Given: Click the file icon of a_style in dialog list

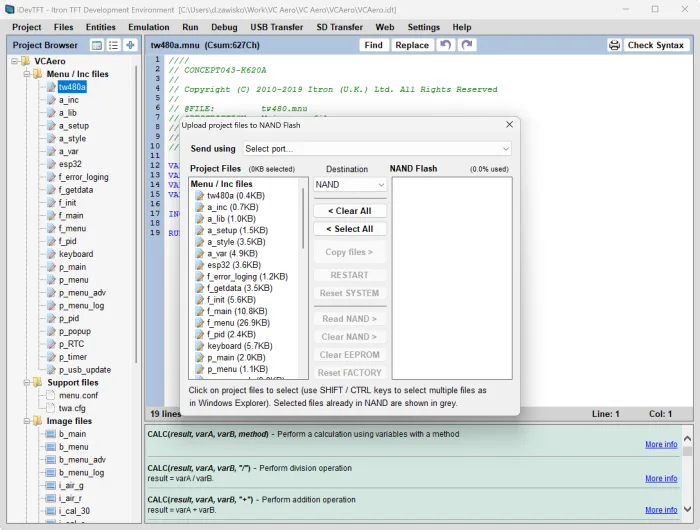Looking at the screenshot, I should click(200, 242).
